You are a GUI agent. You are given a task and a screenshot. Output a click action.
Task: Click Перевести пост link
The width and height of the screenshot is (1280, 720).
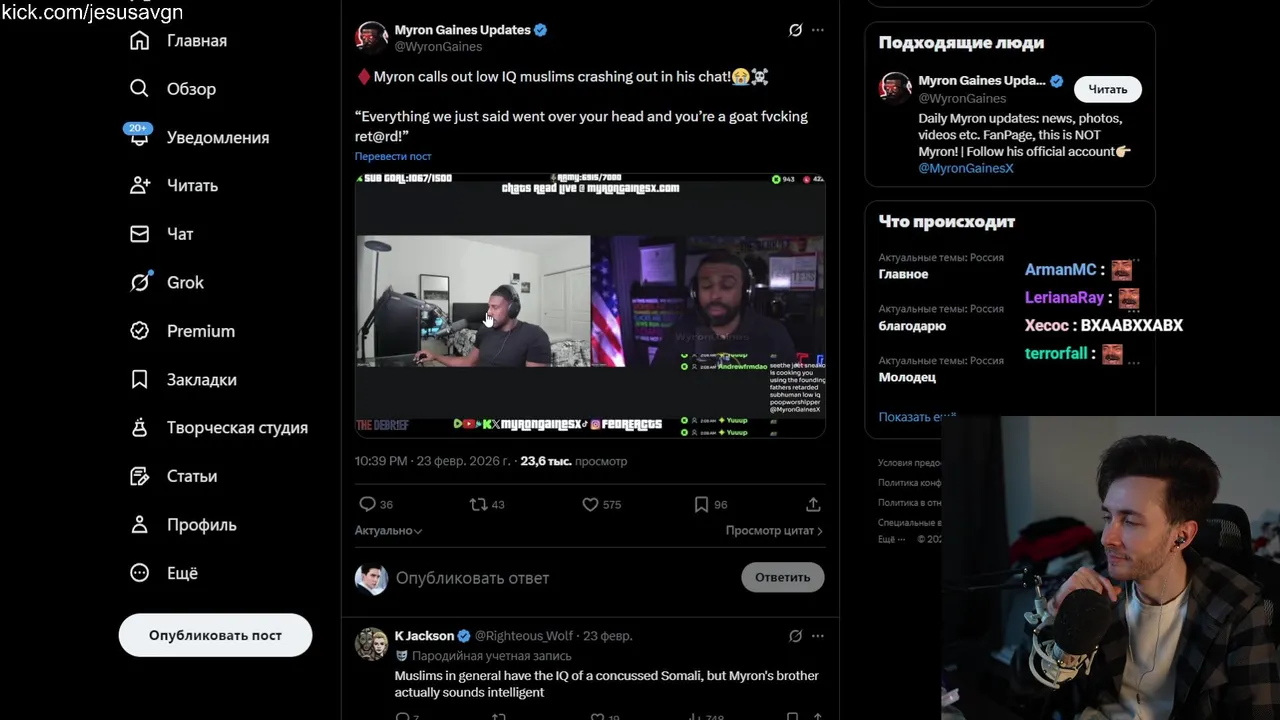pos(393,157)
